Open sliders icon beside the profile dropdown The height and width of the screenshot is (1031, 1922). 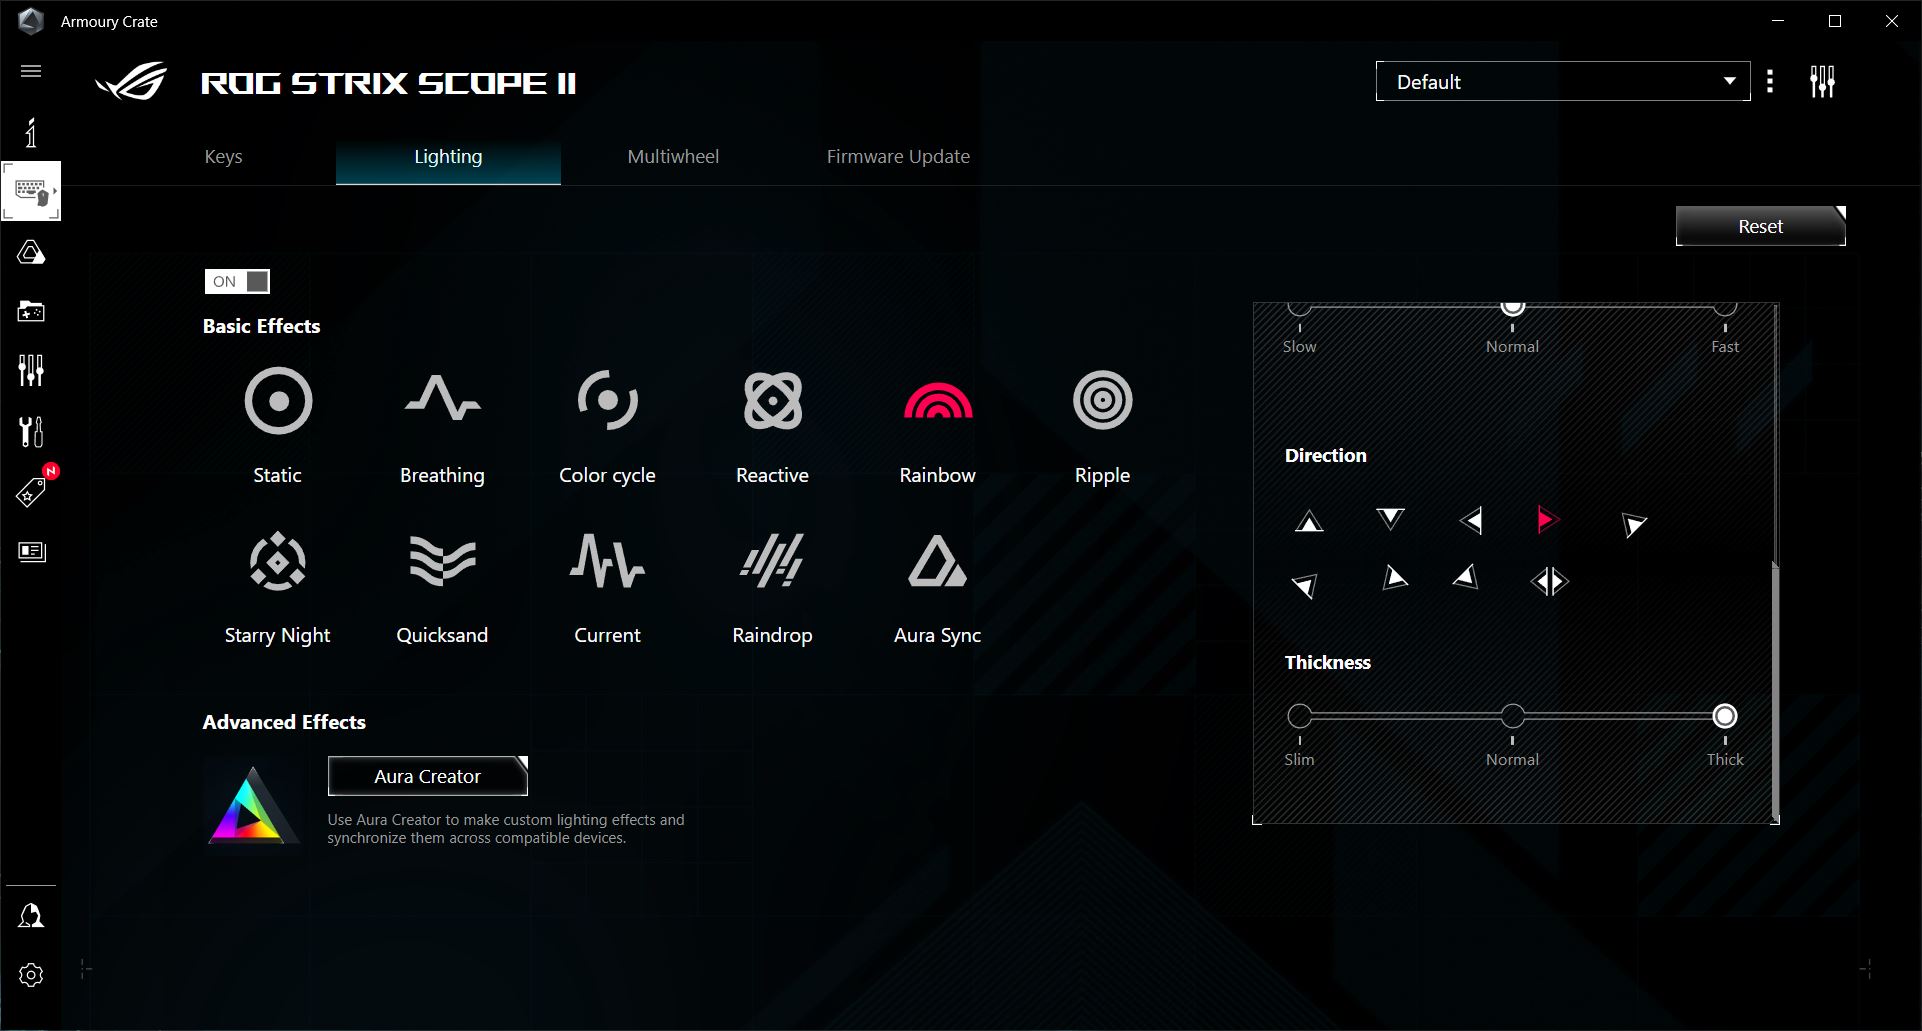point(1823,82)
